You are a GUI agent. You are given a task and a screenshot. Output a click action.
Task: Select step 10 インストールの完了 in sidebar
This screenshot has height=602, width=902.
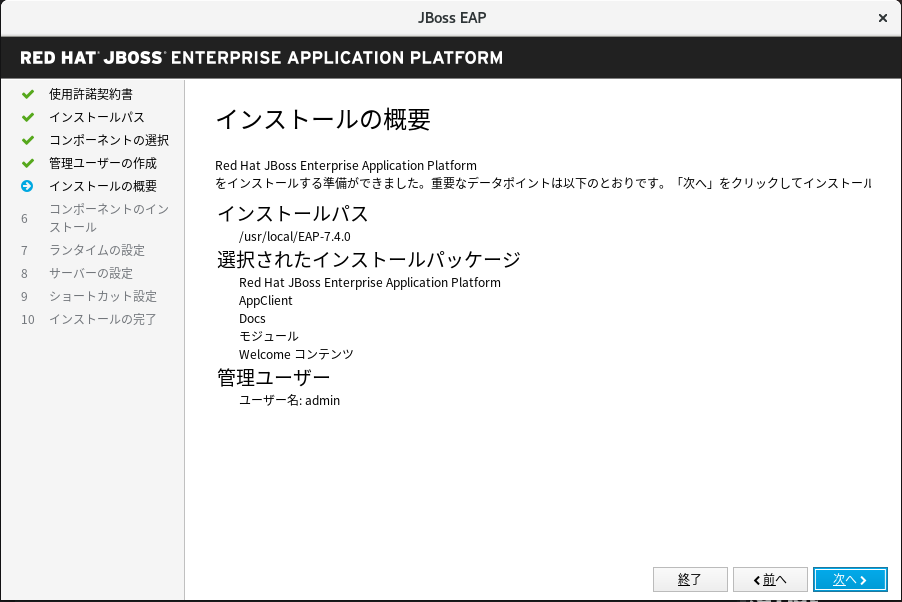click(x=103, y=319)
